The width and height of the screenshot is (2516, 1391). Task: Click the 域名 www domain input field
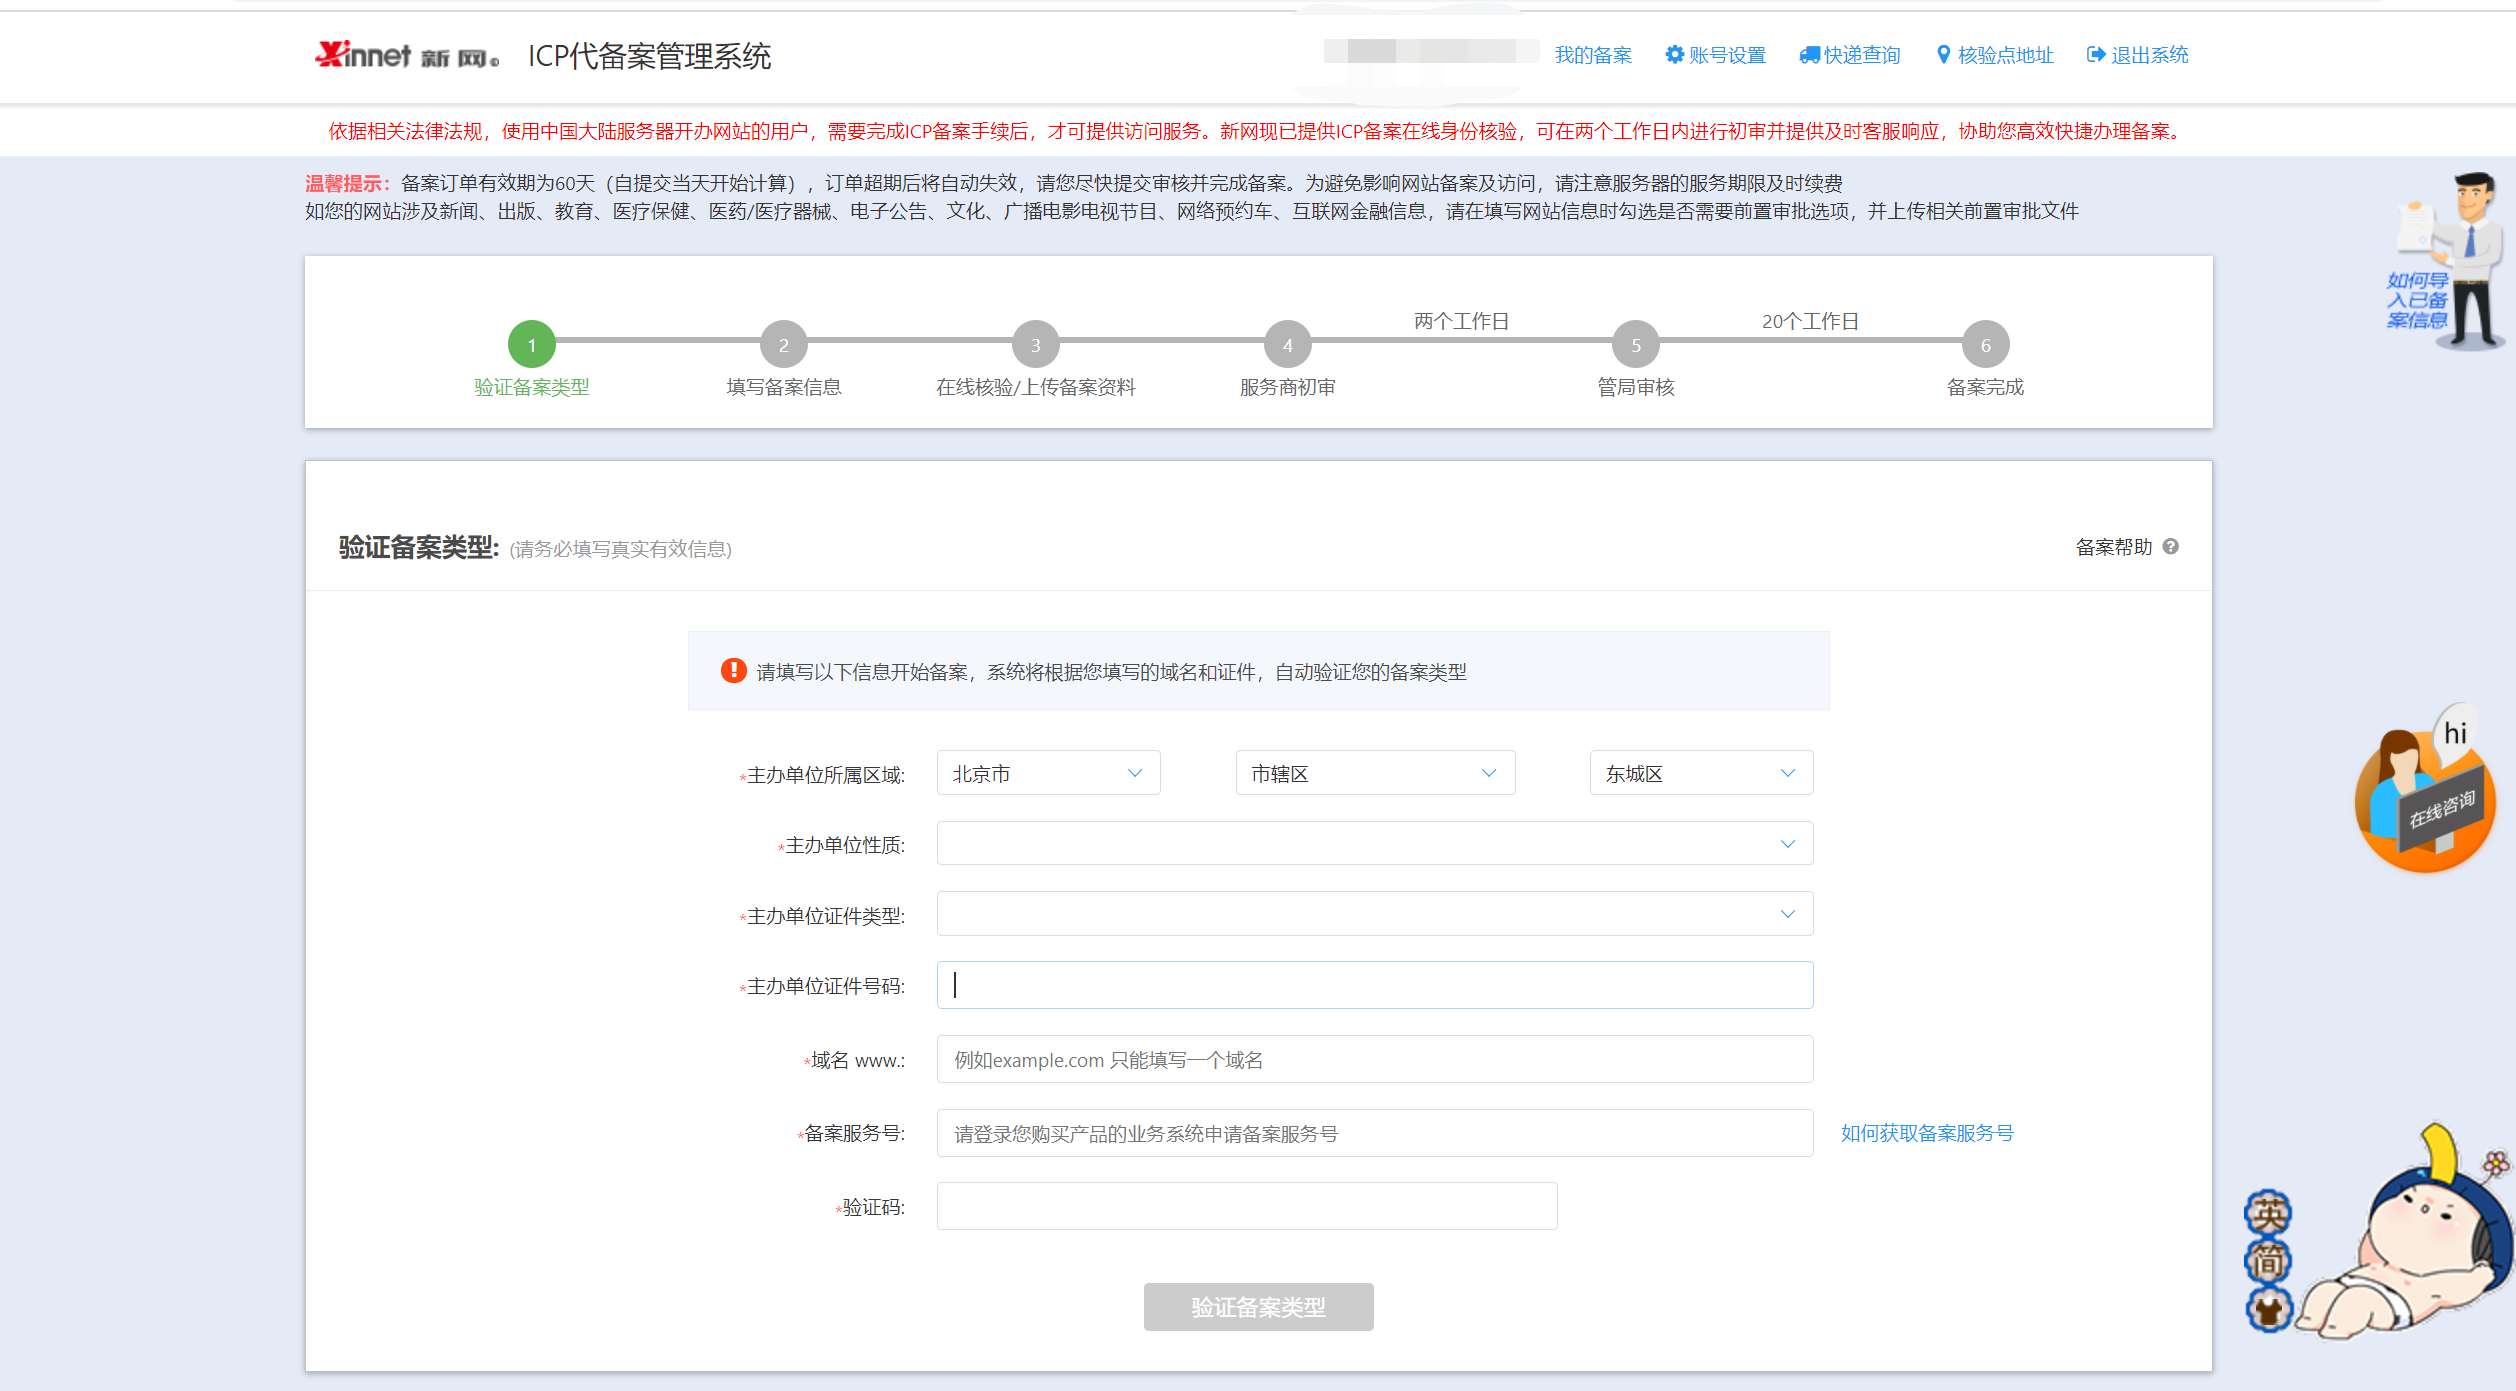point(1374,1060)
